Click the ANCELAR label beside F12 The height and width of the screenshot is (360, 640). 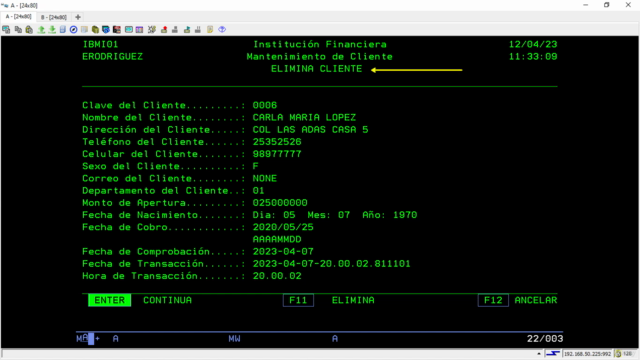[536, 300]
